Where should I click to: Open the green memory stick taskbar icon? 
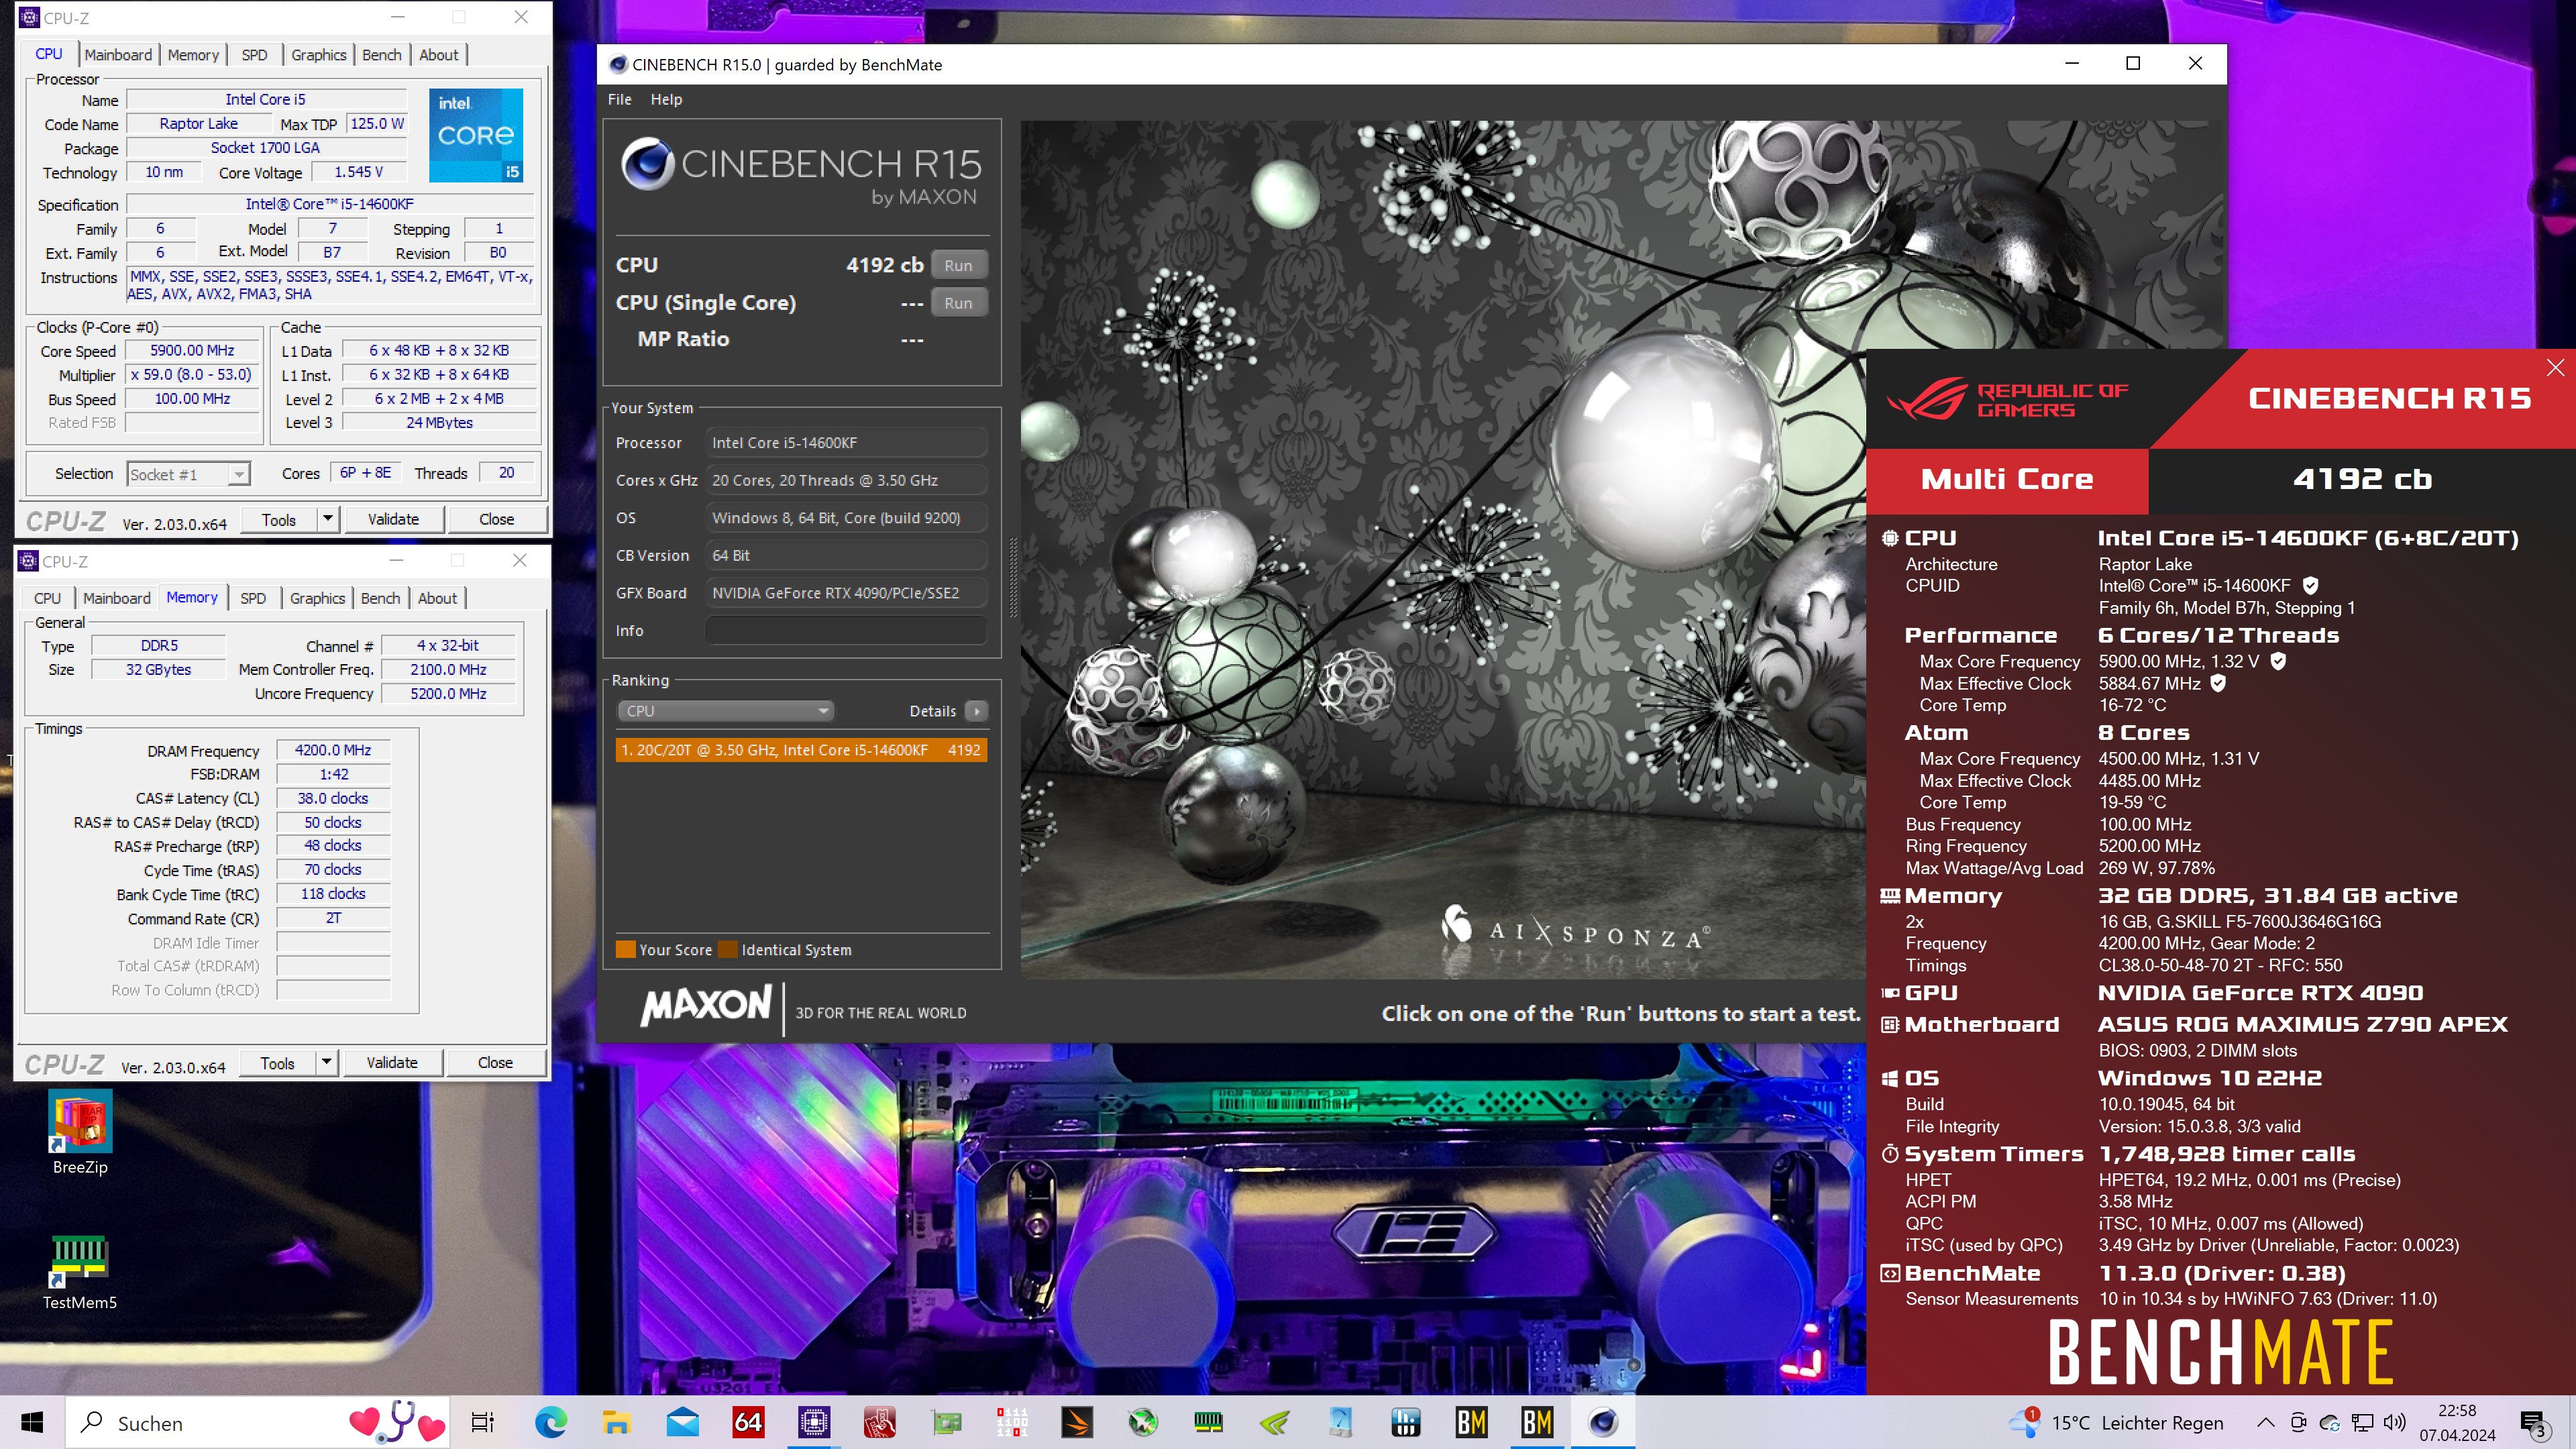[1209, 1422]
